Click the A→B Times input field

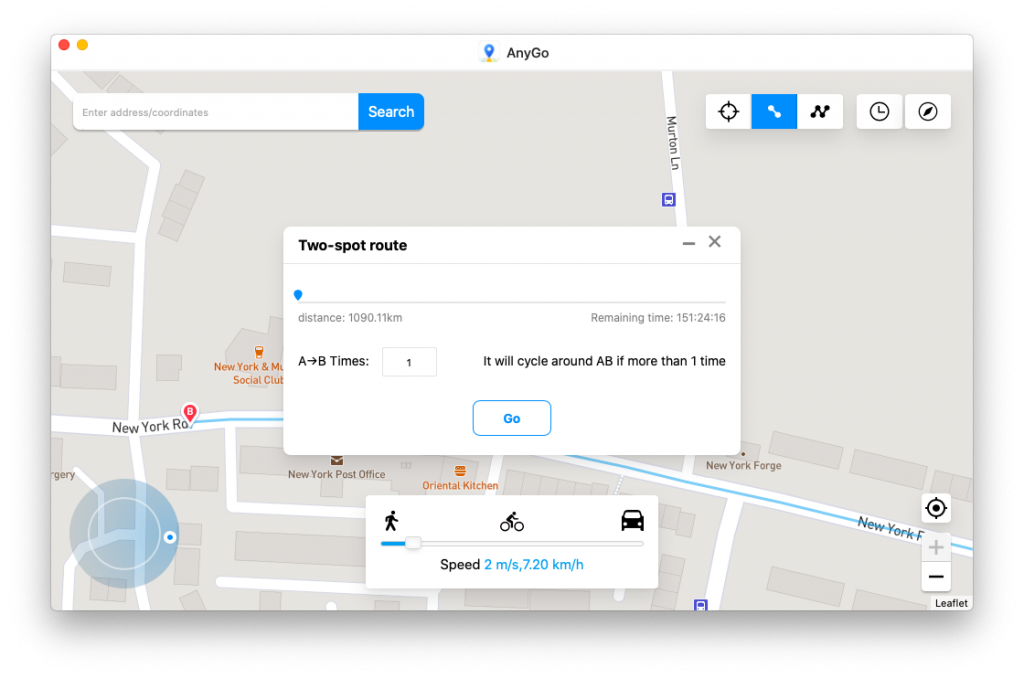(409, 361)
